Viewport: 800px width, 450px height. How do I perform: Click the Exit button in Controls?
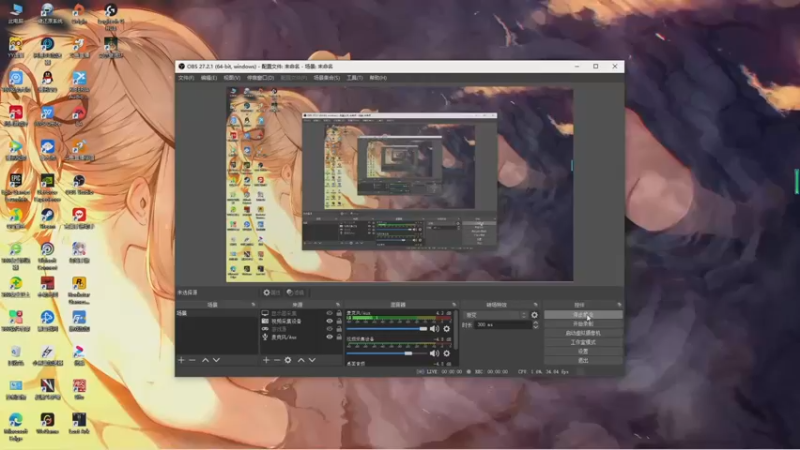coord(583,361)
